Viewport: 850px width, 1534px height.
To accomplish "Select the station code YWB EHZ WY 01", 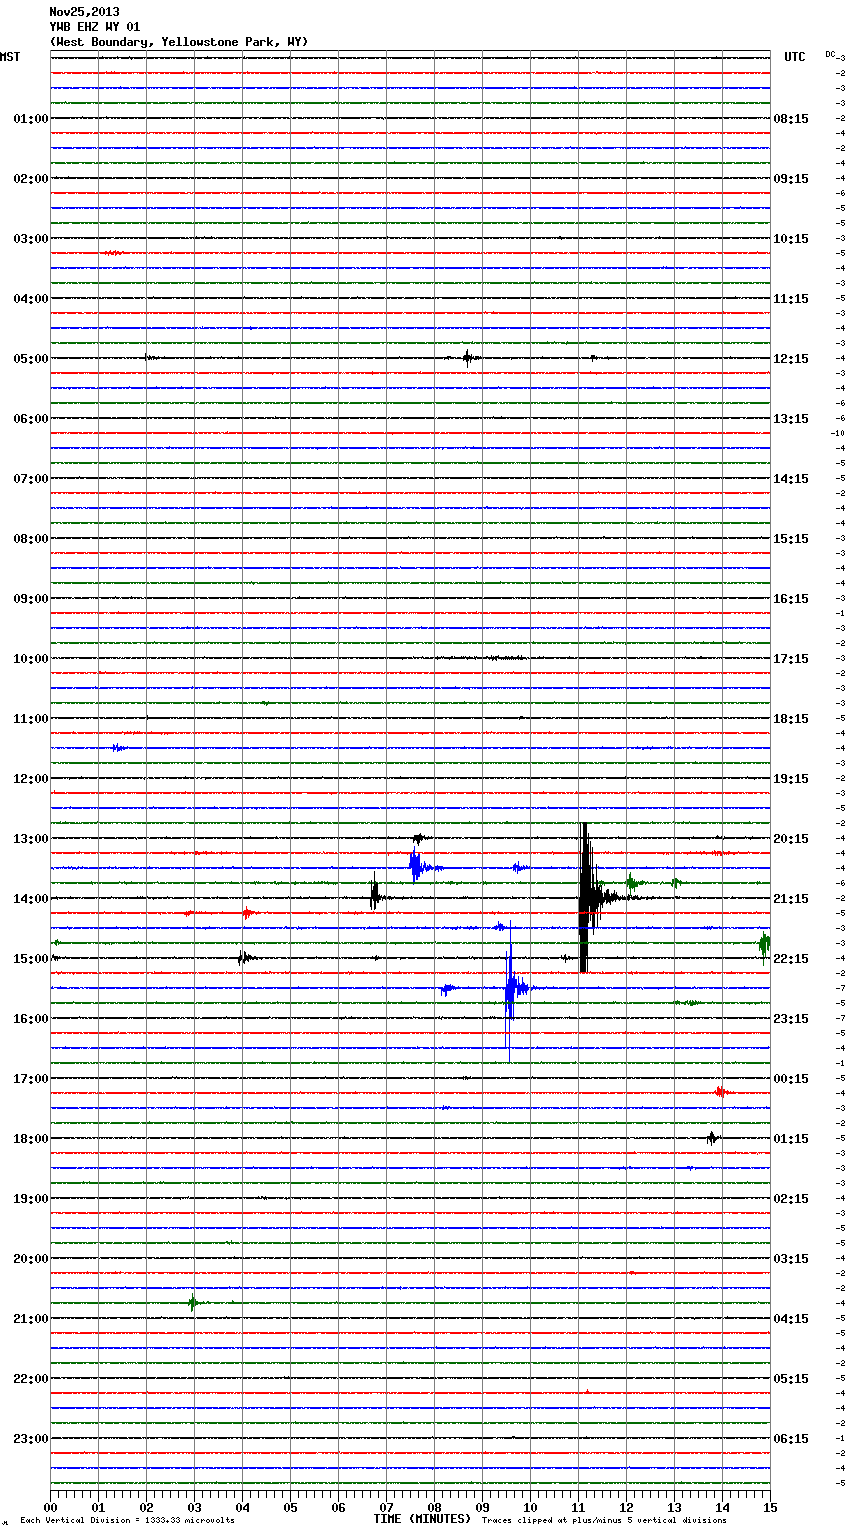I will 95,27.
